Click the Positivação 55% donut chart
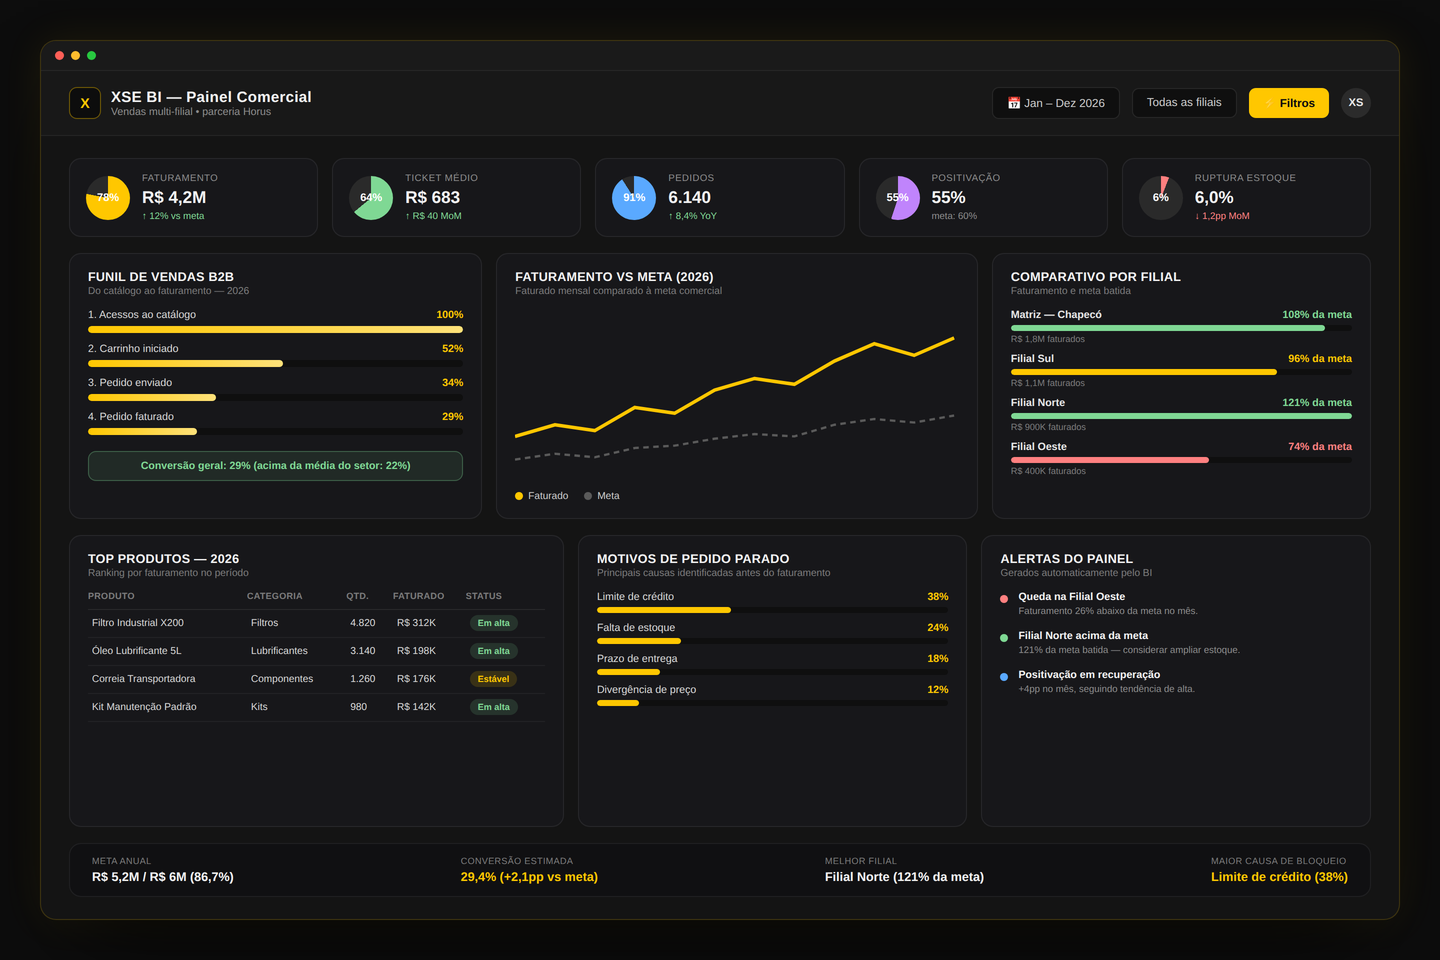Image resolution: width=1440 pixels, height=960 pixels. pos(898,198)
